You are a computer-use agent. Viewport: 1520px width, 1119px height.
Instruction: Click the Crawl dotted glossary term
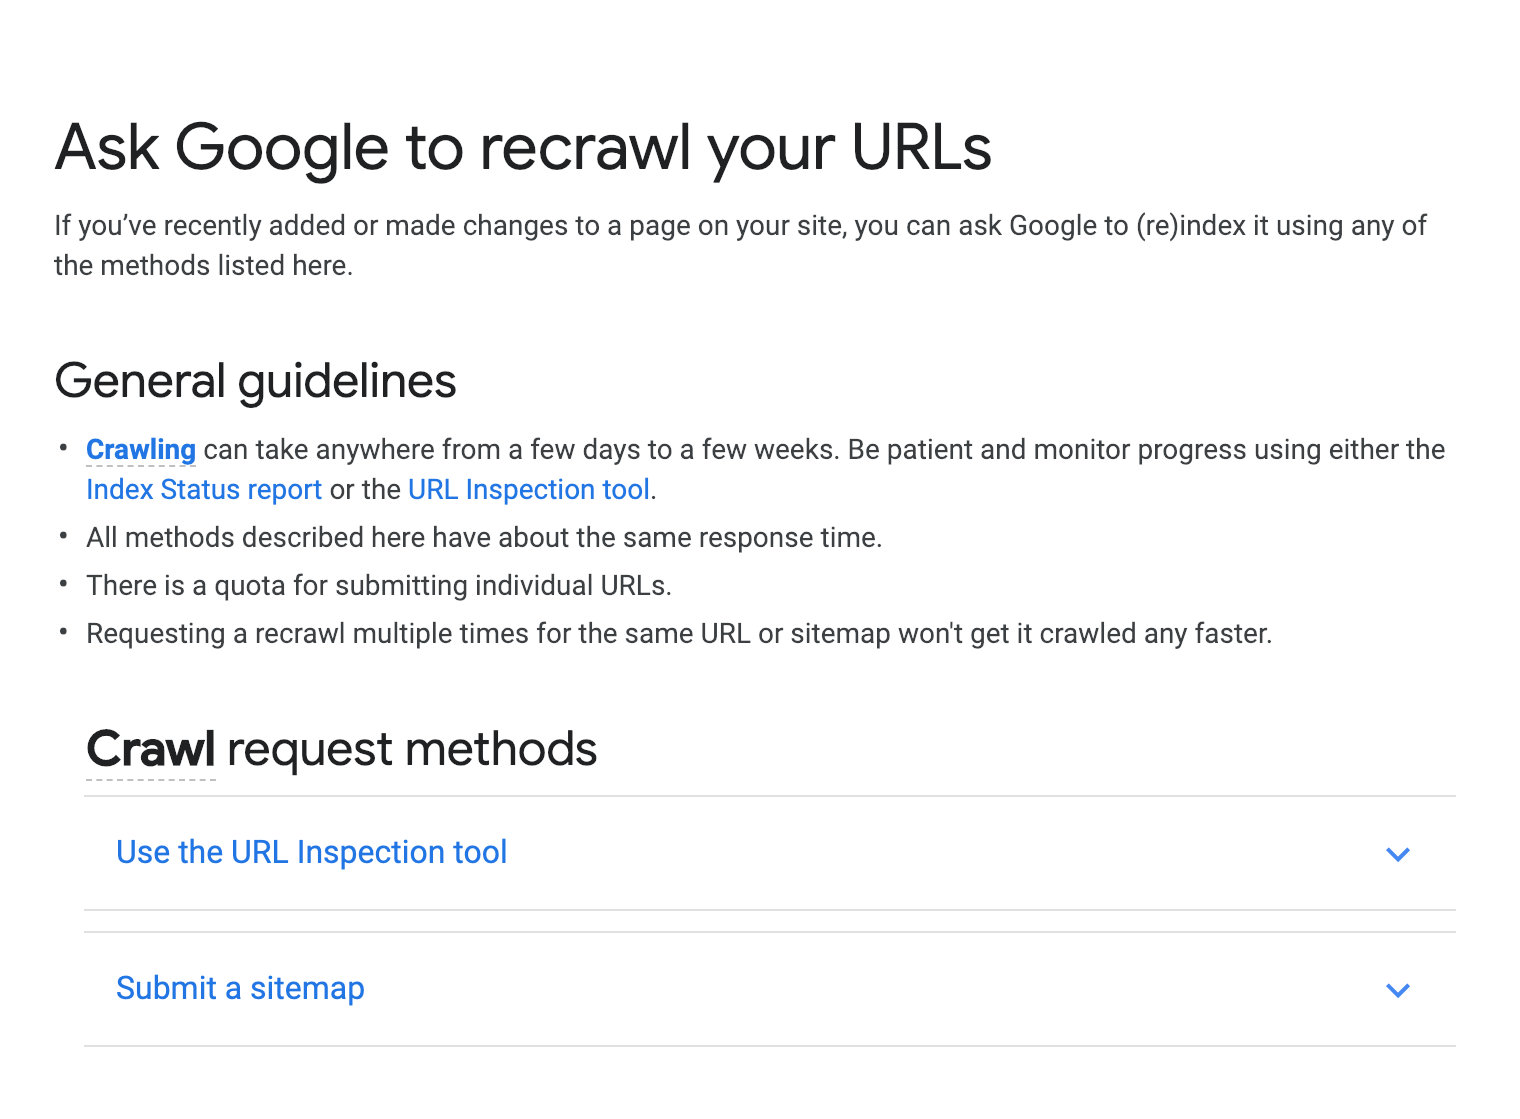tap(151, 748)
